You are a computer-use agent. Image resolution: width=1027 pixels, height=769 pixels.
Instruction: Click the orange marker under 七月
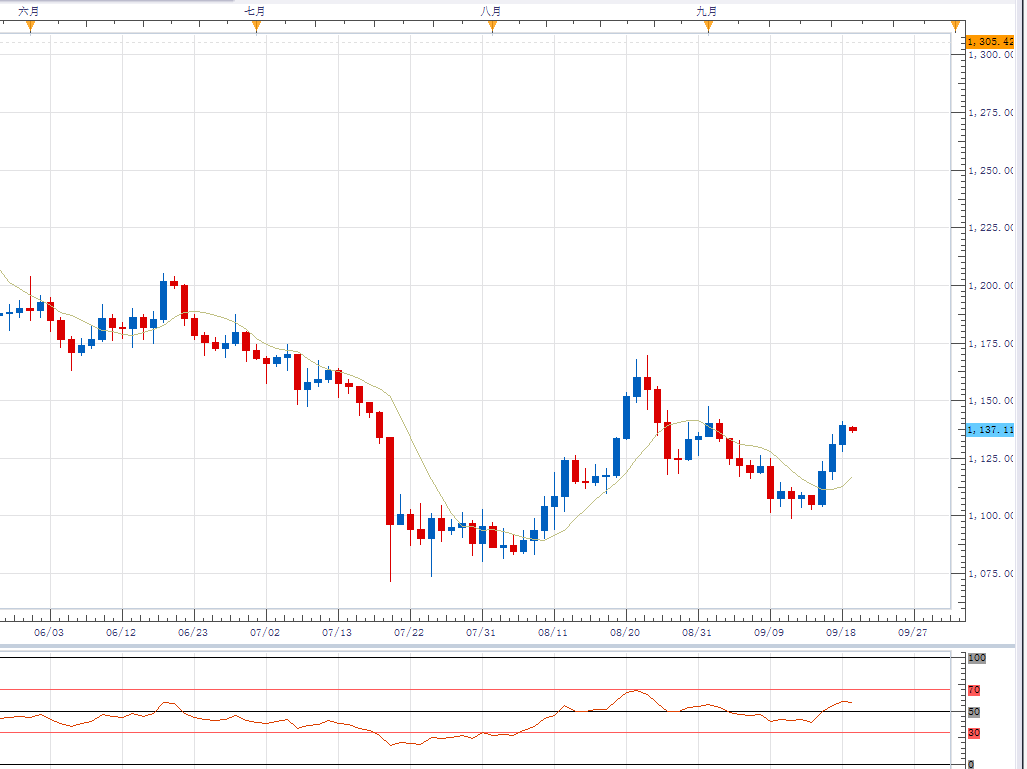(x=256, y=27)
